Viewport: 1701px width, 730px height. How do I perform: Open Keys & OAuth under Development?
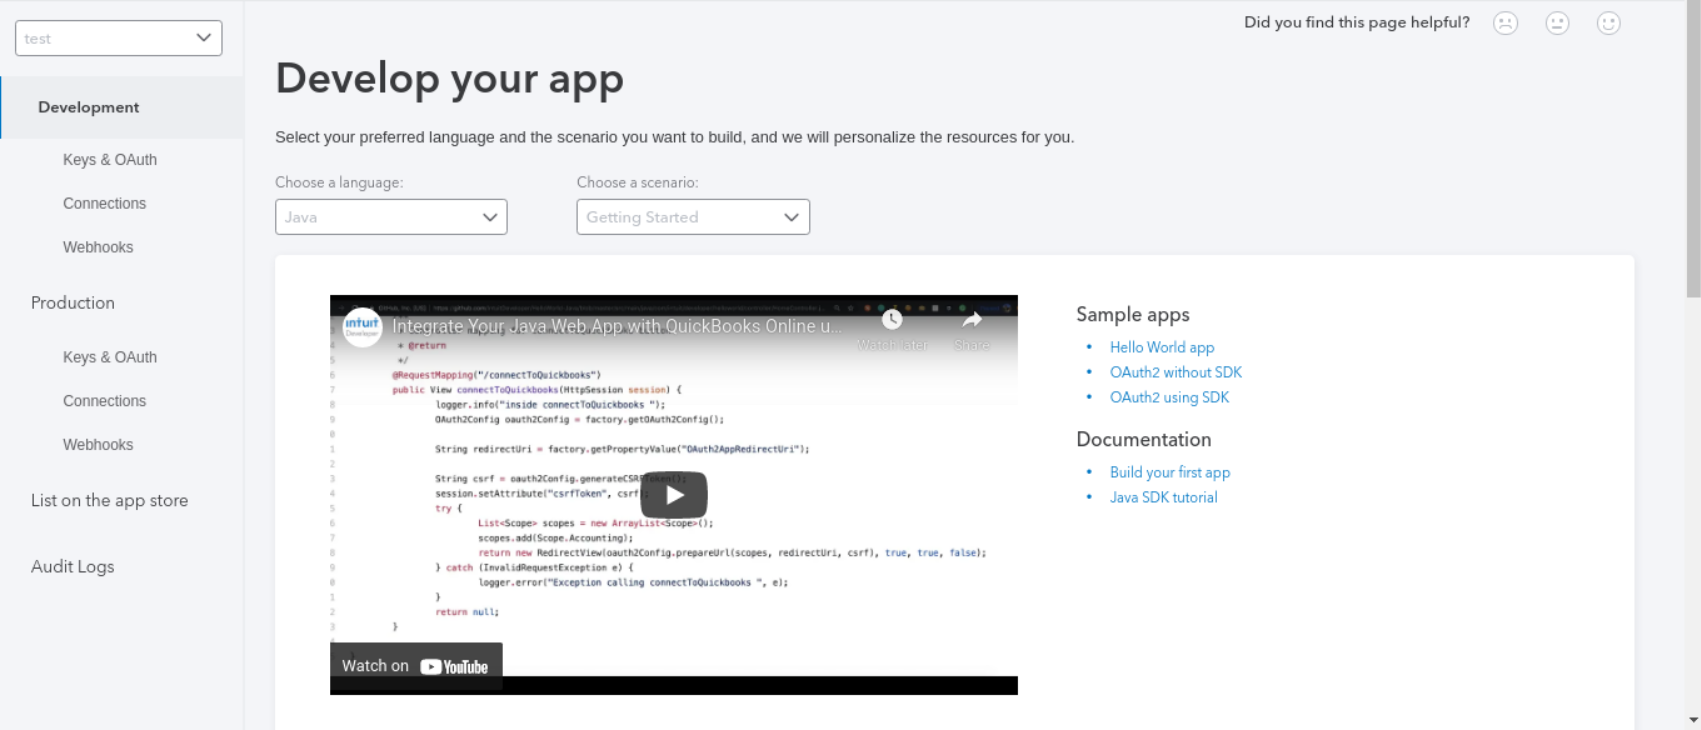pos(110,160)
